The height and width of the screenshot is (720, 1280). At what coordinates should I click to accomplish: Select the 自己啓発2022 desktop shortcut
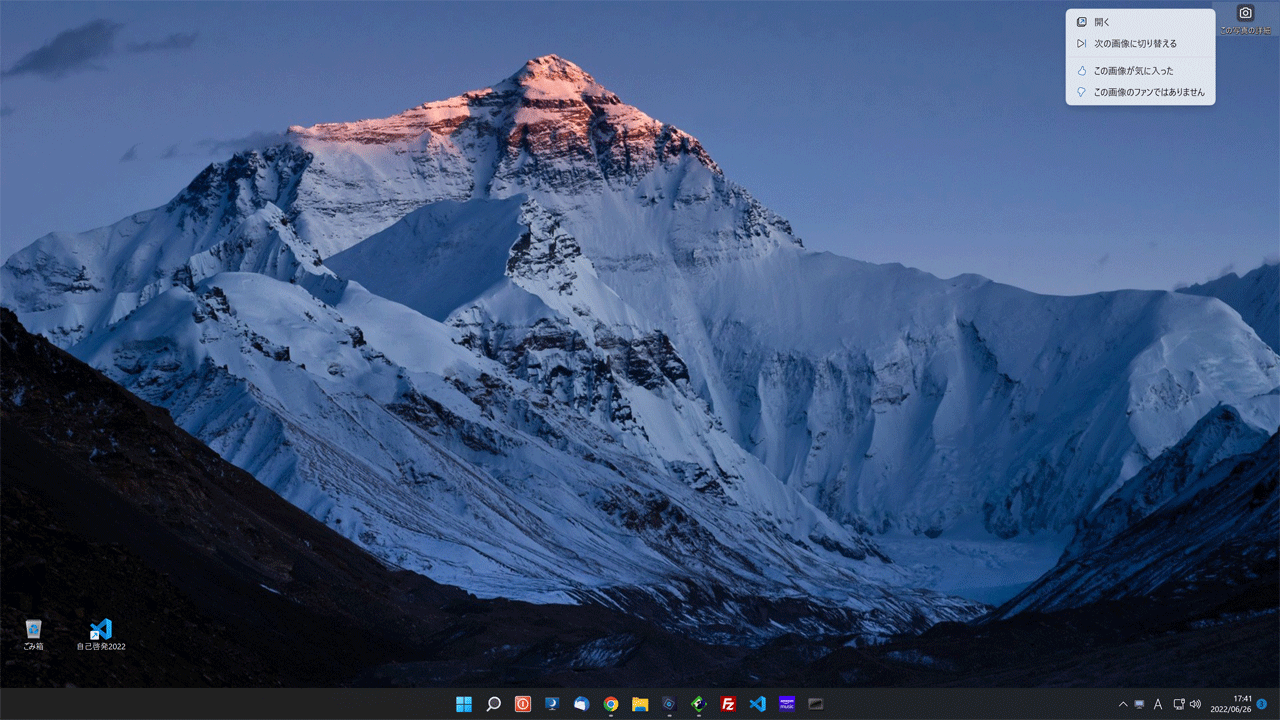click(101, 635)
